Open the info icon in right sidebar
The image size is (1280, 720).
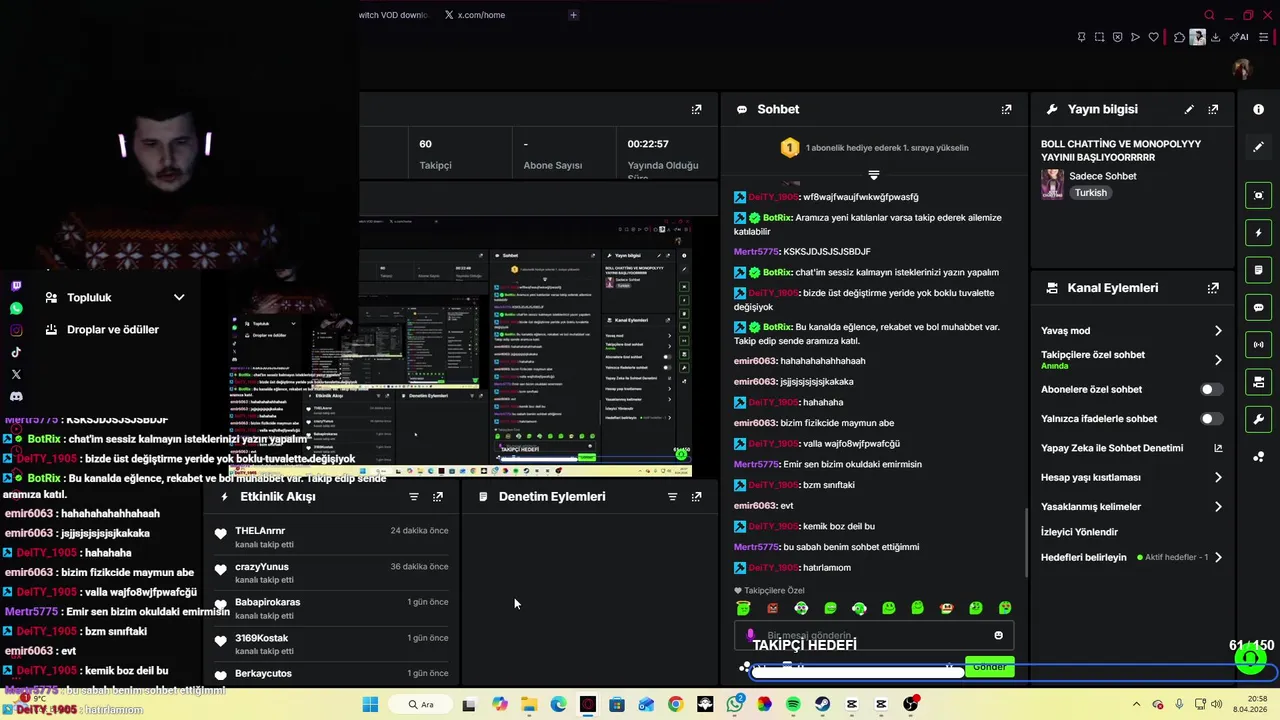point(1259,109)
